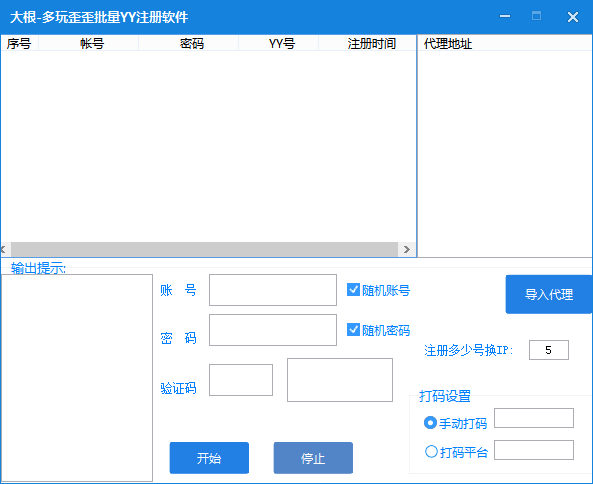The height and width of the screenshot is (484, 593).
Task: Focus the 密码 password input field
Action: (273, 330)
